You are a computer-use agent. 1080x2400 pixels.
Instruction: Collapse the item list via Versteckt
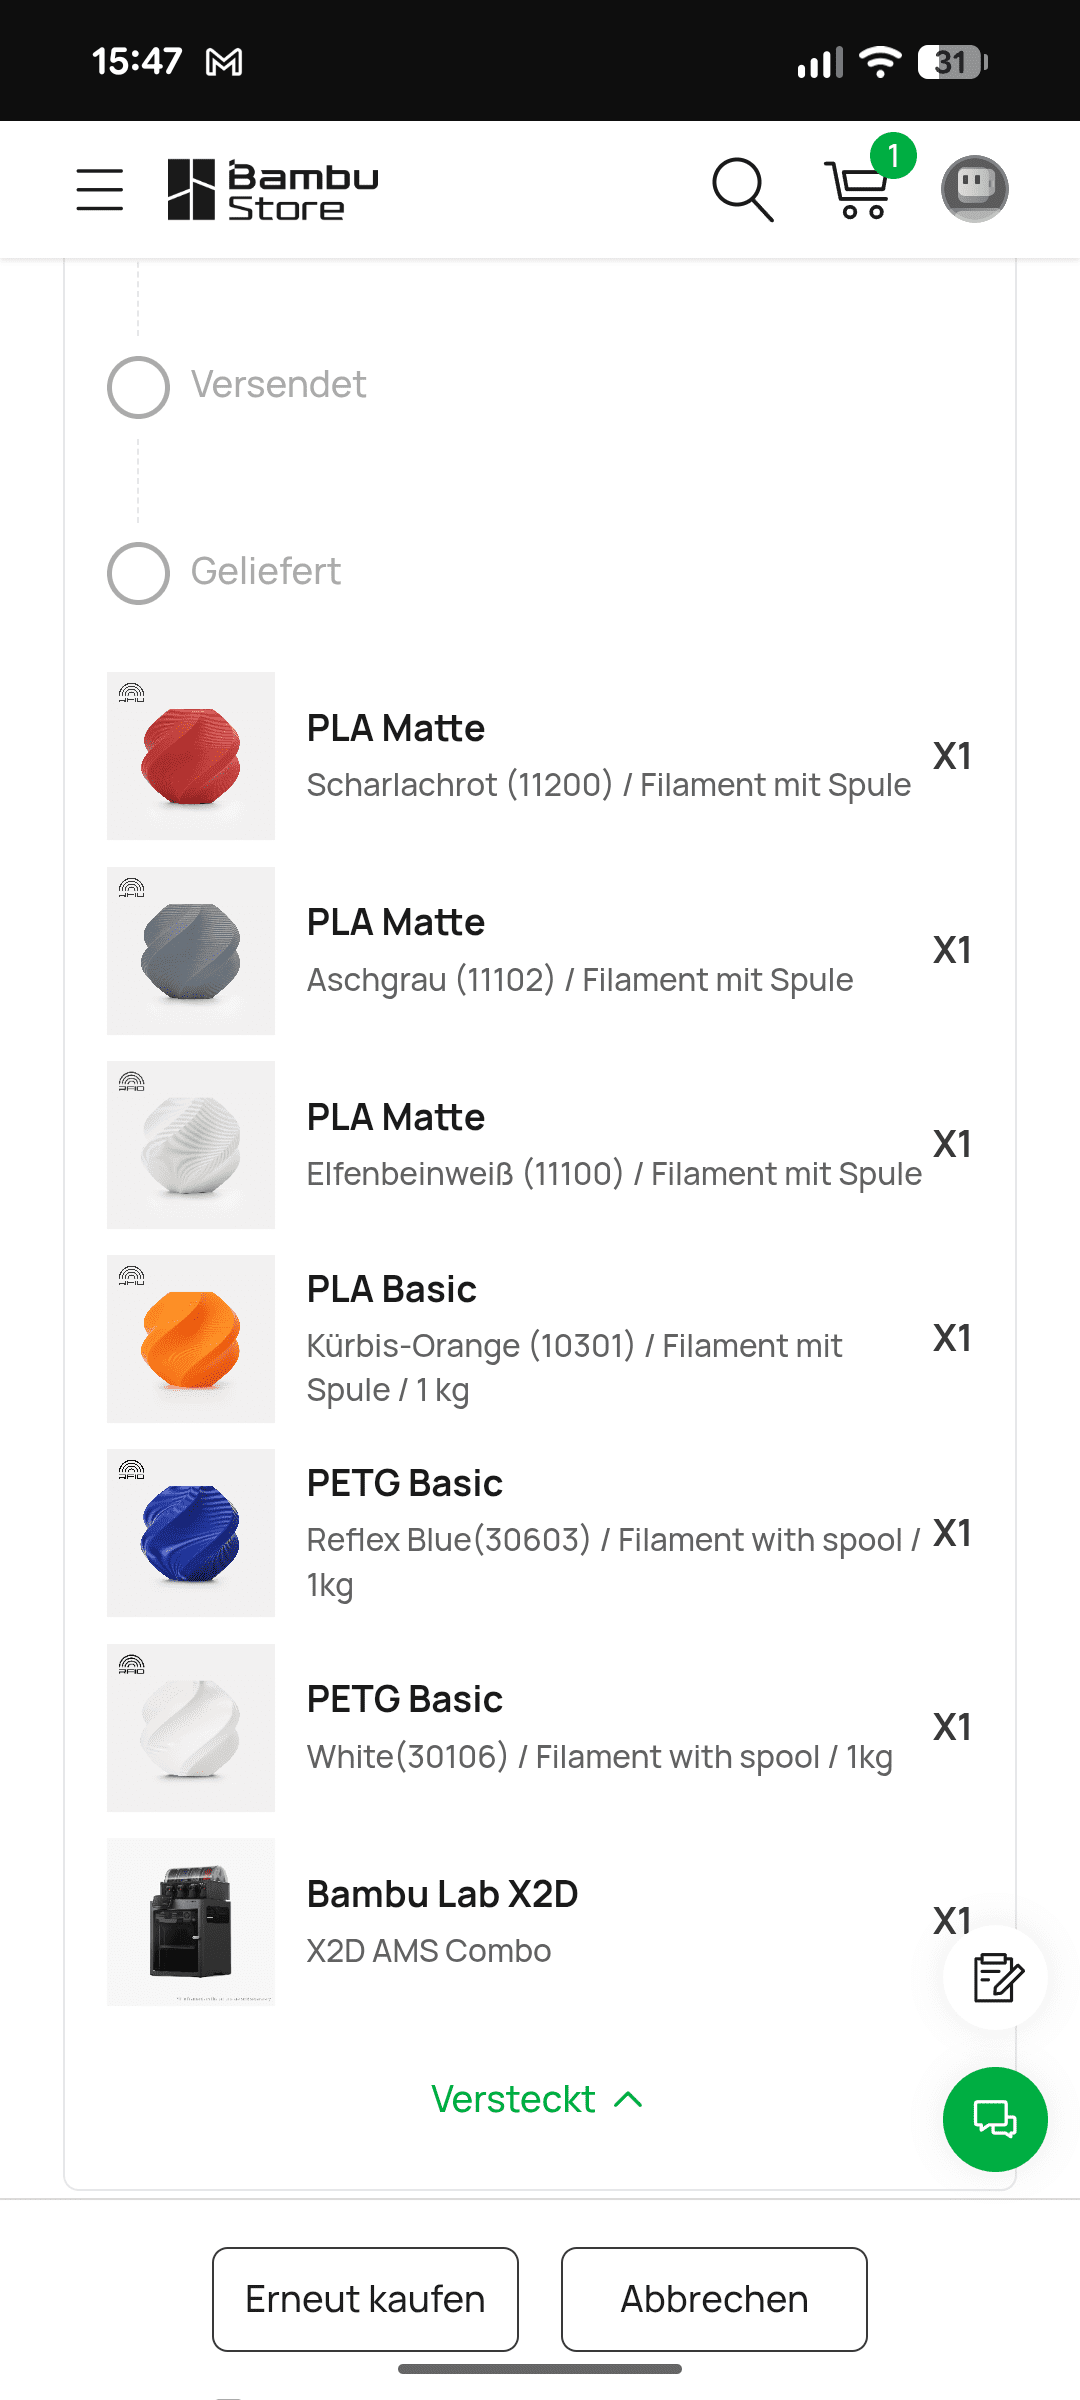point(514,2099)
